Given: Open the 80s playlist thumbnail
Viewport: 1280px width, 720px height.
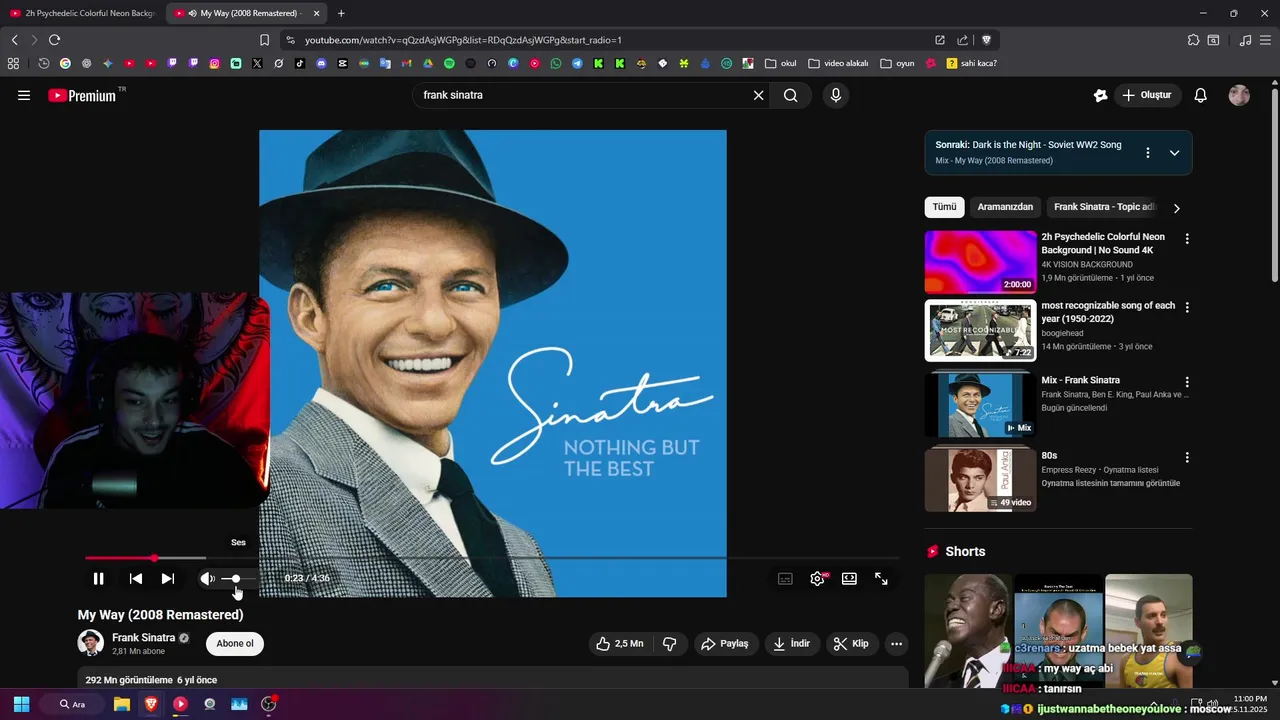Looking at the screenshot, I should tap(981, 479).
